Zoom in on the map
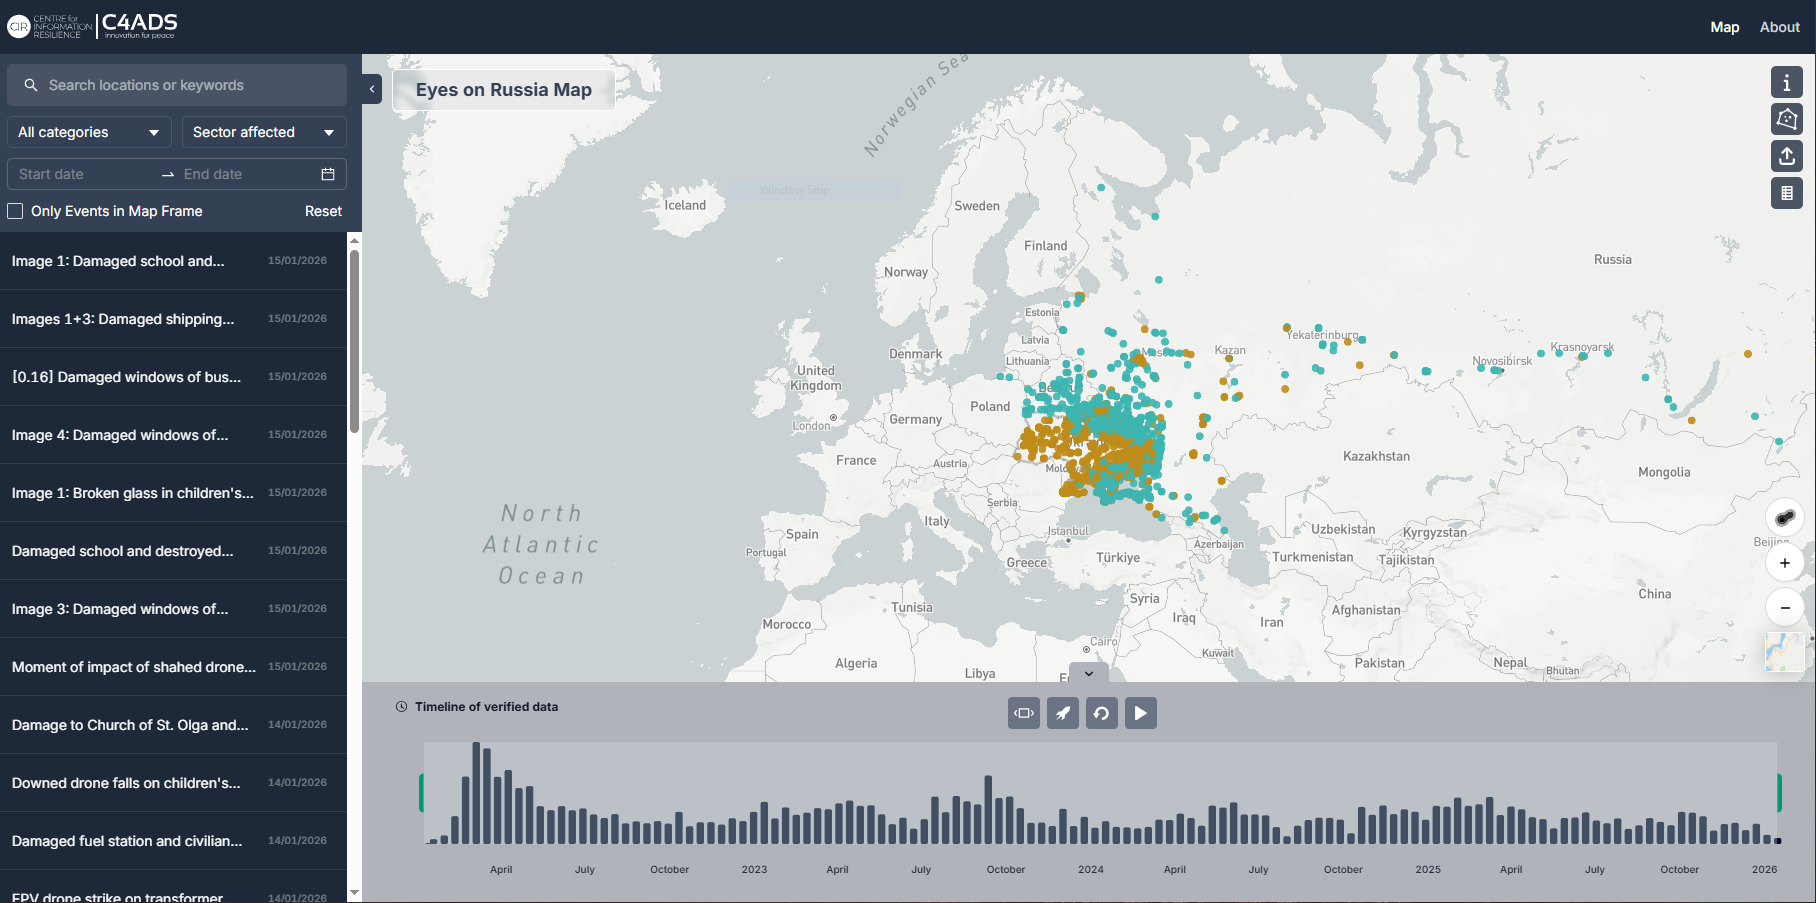 1784,563
